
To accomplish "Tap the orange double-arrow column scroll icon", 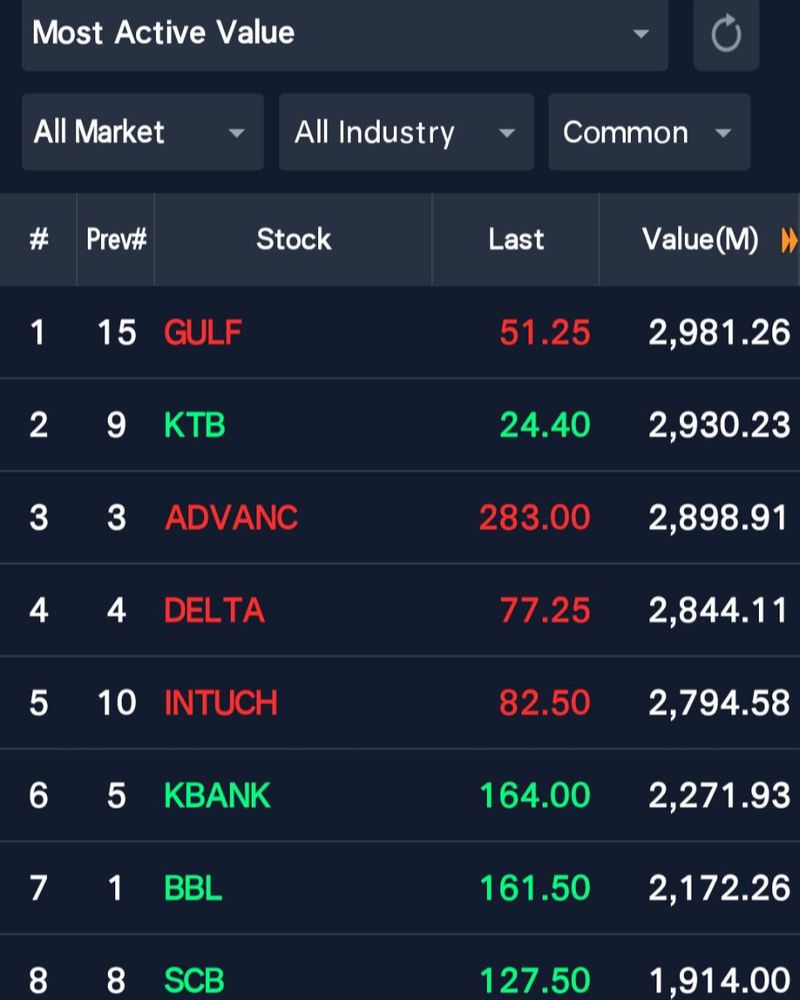I will (789, 240).
